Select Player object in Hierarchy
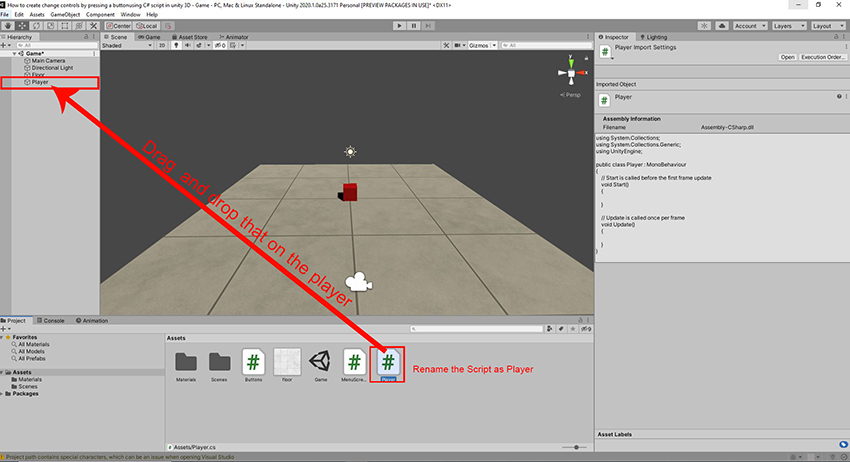The width and height of the screenshot is (850, 462). coord(36,82)
